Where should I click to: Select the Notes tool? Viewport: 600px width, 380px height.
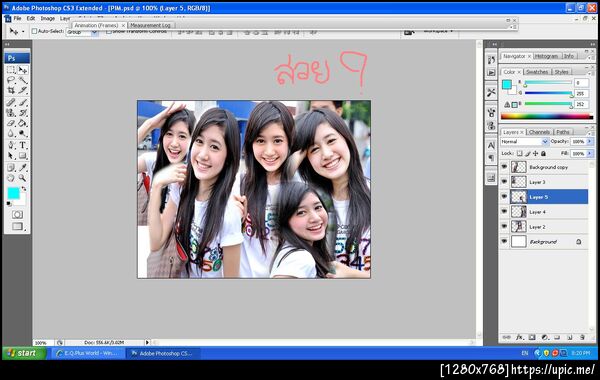11,167
